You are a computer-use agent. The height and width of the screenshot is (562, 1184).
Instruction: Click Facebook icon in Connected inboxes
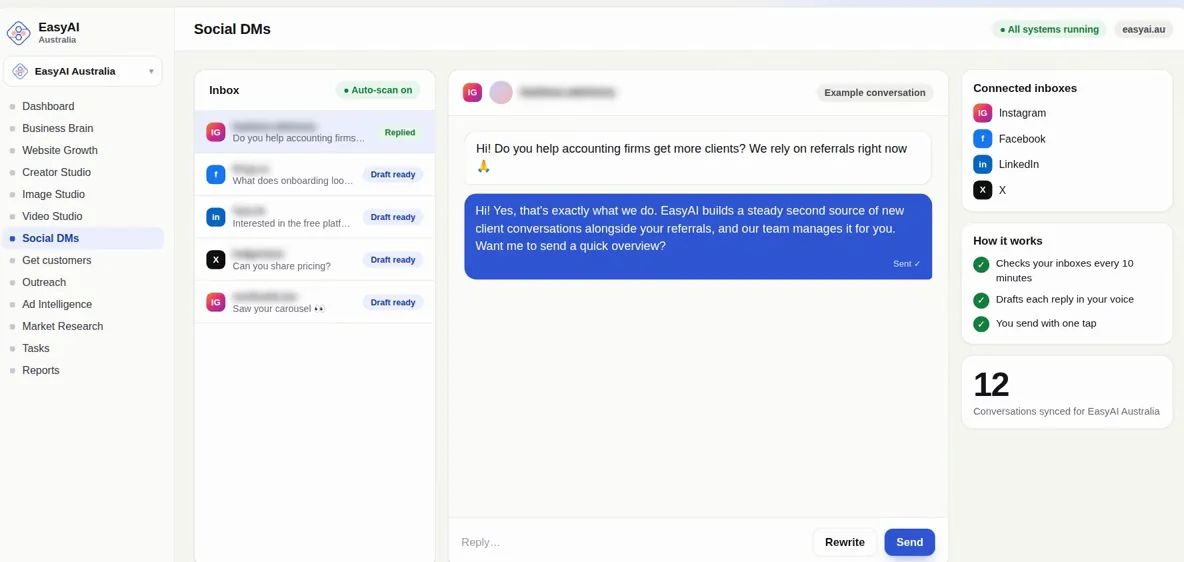click(982, 139)
